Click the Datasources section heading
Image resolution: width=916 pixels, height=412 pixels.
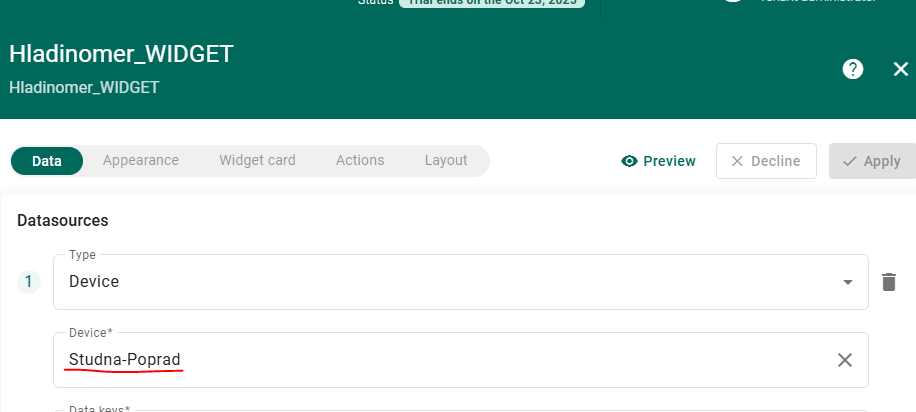(x=62, y=220)
